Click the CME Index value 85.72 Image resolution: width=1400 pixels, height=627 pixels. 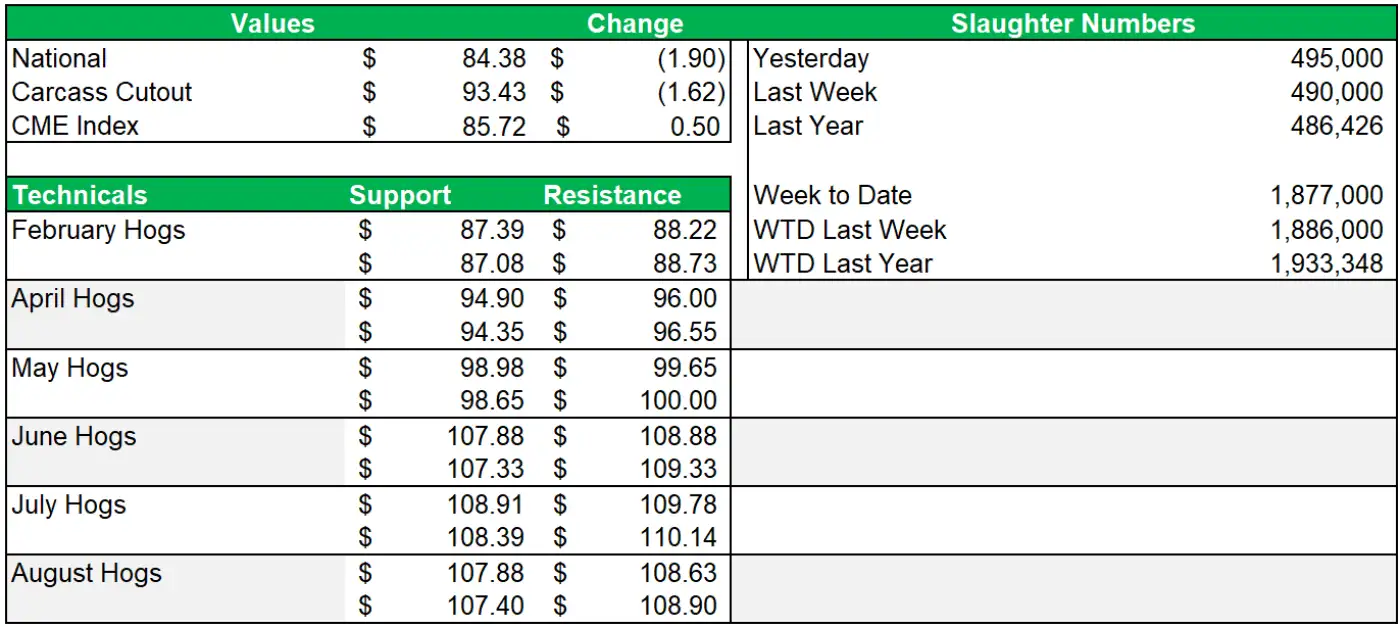[493, 127]
